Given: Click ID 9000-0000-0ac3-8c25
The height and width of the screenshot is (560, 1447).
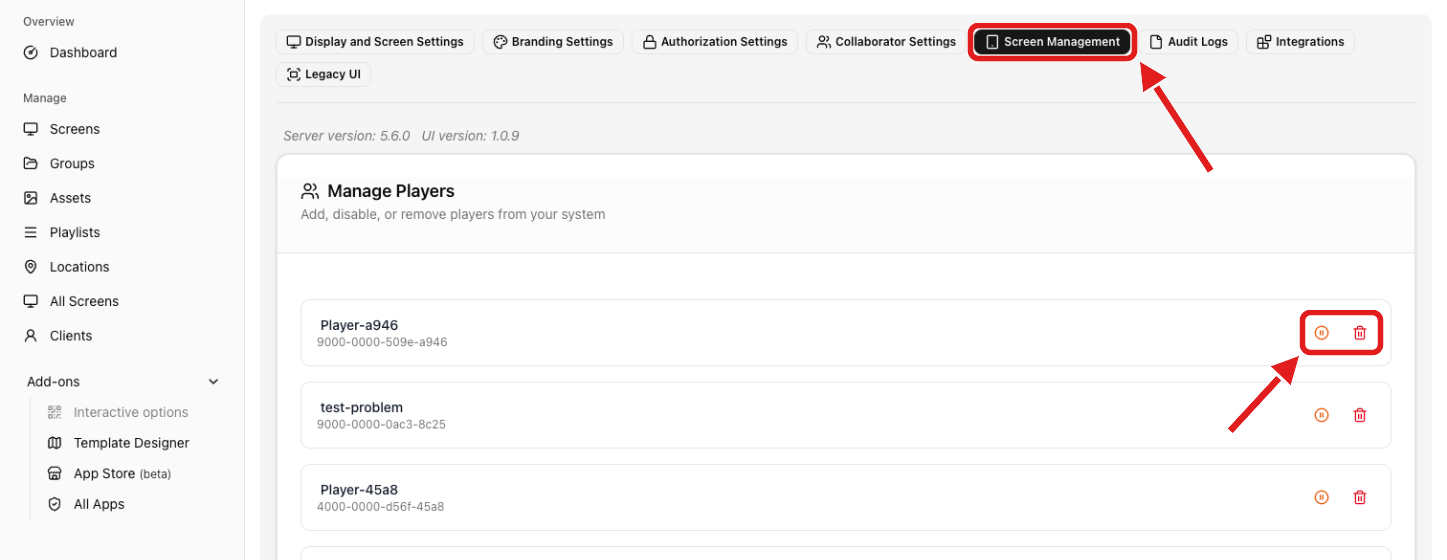Looking at the screenshot, I should point(381,424).
